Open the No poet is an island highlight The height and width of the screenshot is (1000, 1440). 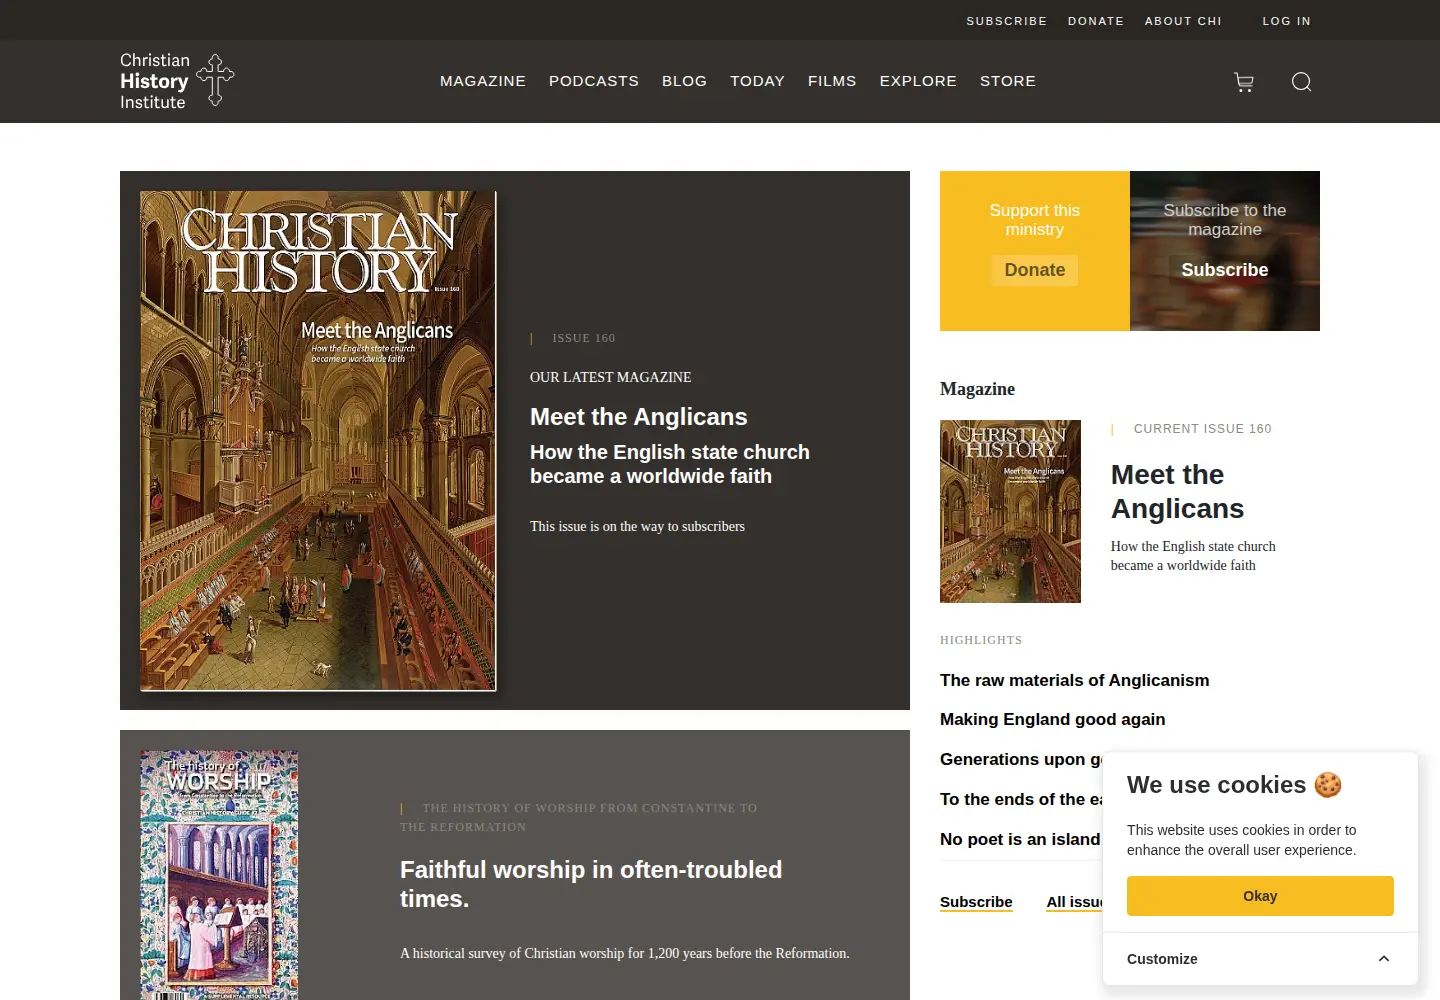pos(1020,839)
